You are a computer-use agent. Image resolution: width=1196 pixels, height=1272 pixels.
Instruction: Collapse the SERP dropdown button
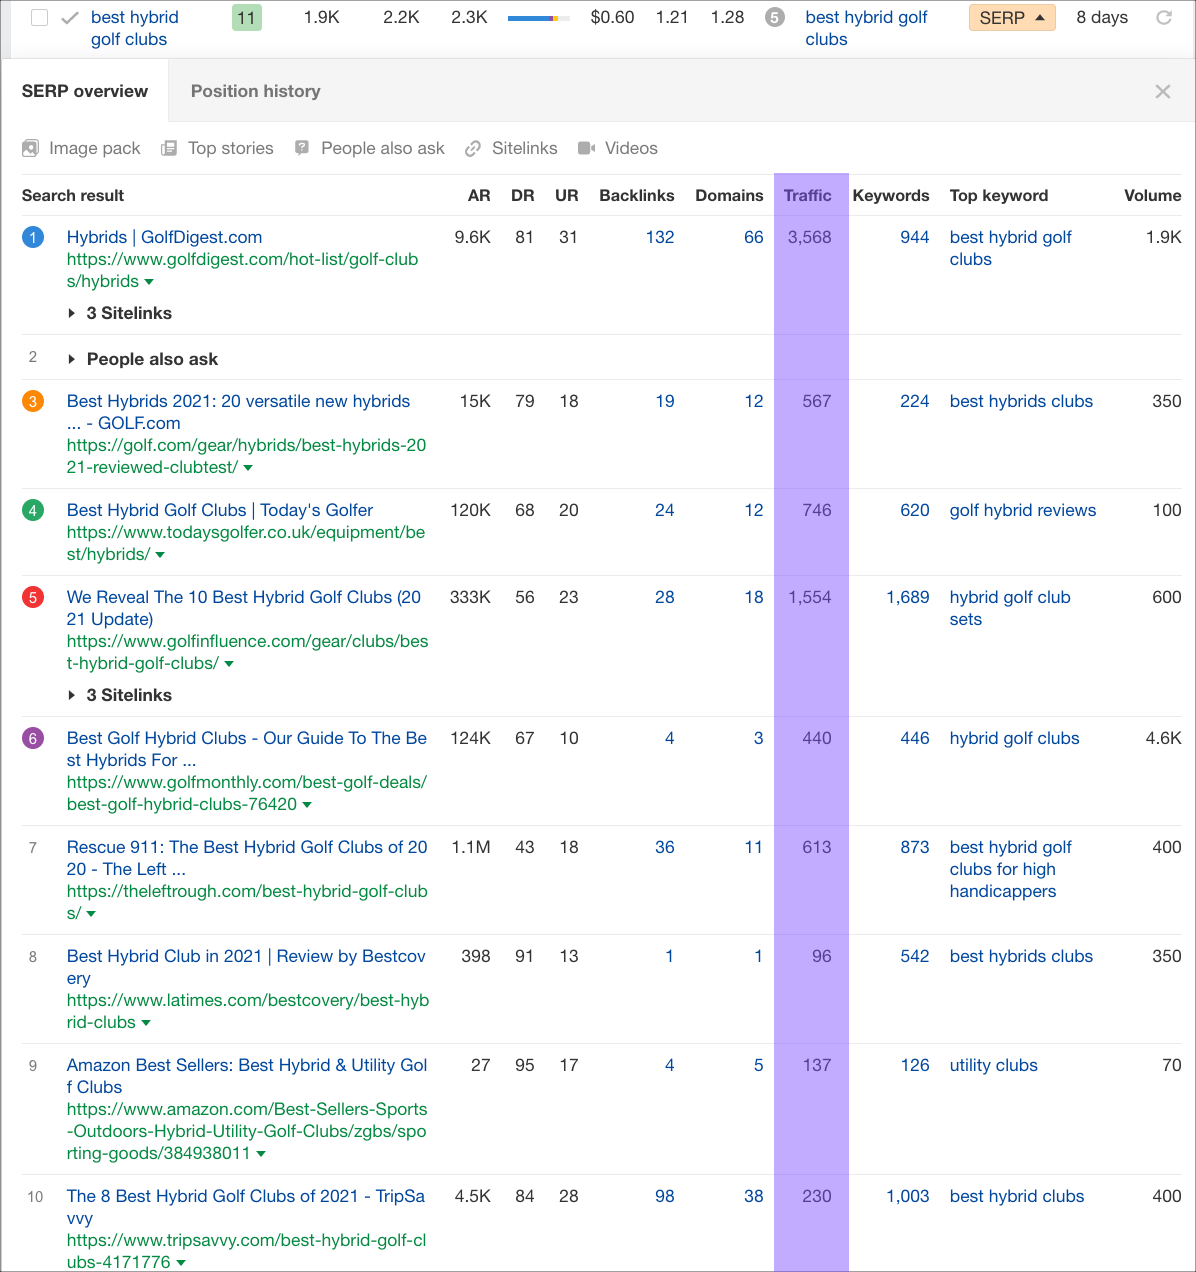point(1012,18)
